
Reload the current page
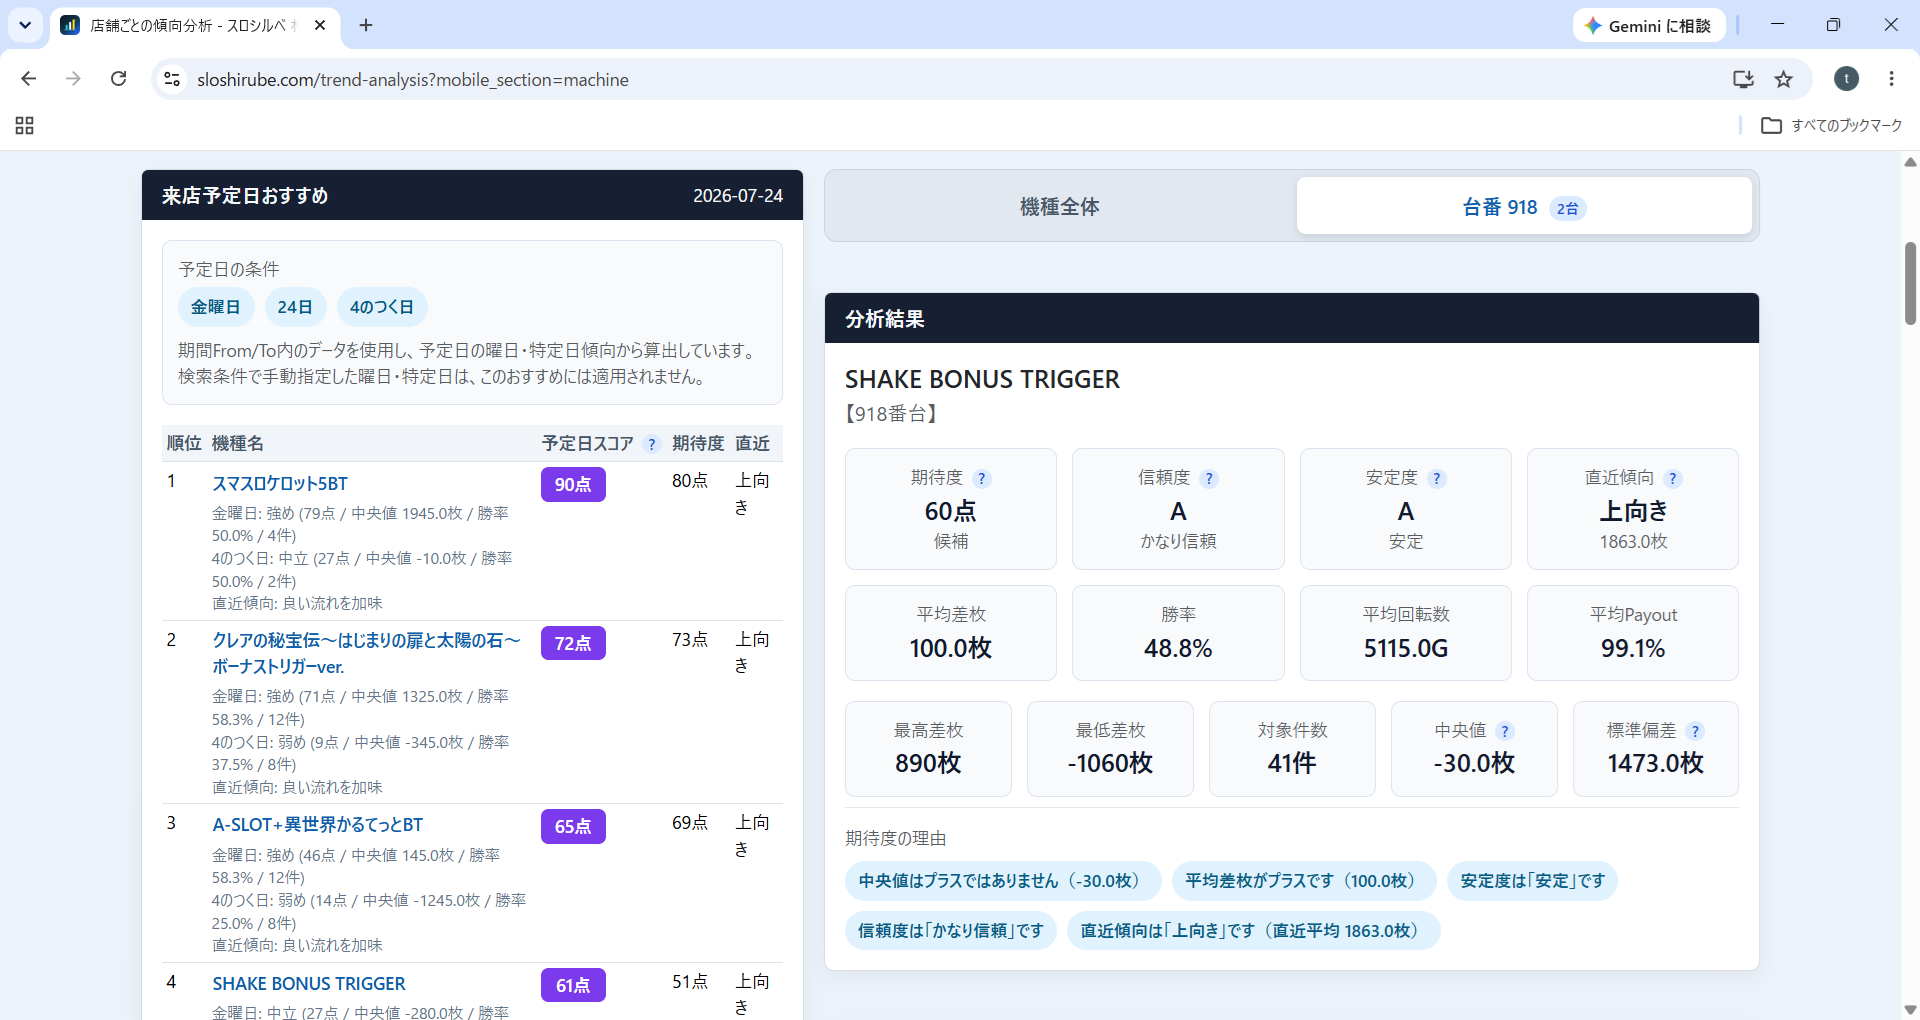[118, 79]
